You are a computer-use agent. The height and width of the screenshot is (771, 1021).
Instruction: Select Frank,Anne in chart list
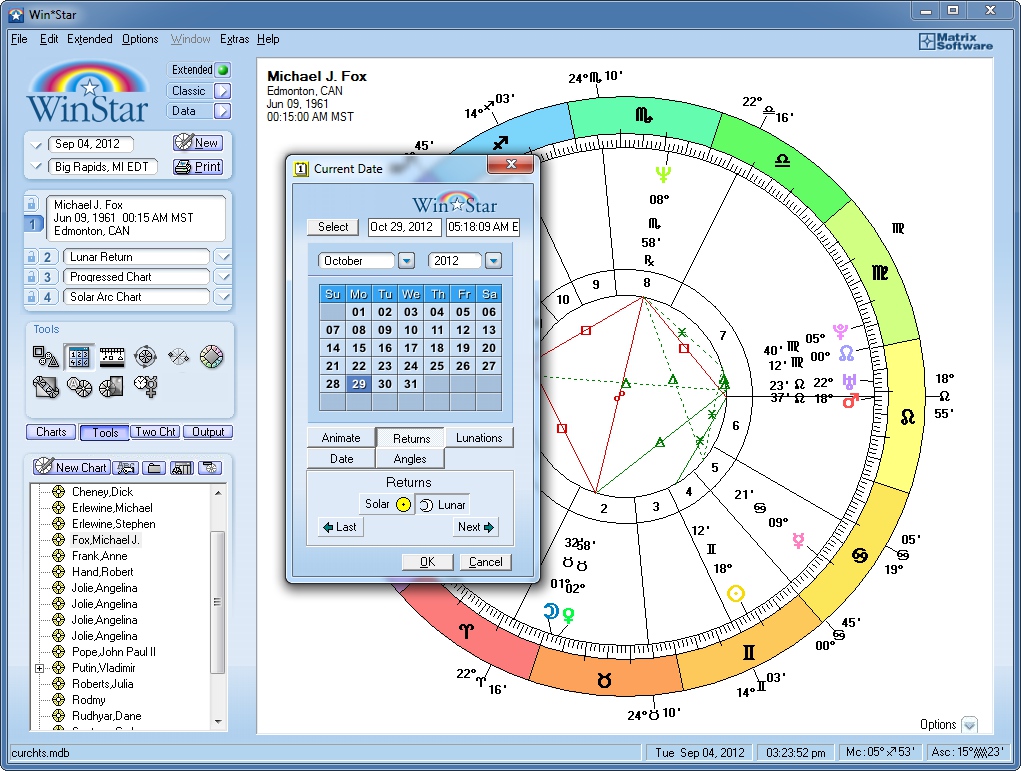coord(99,556)
